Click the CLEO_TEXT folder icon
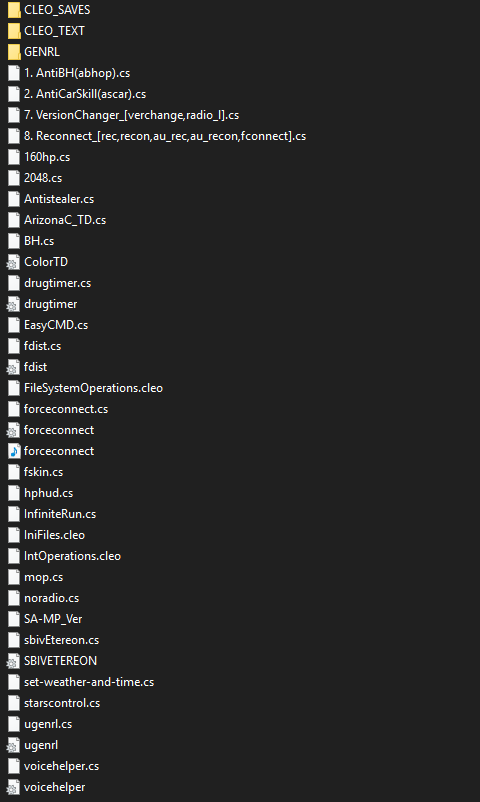Screen dimensions: 480x802 click(x=14, y=31)
